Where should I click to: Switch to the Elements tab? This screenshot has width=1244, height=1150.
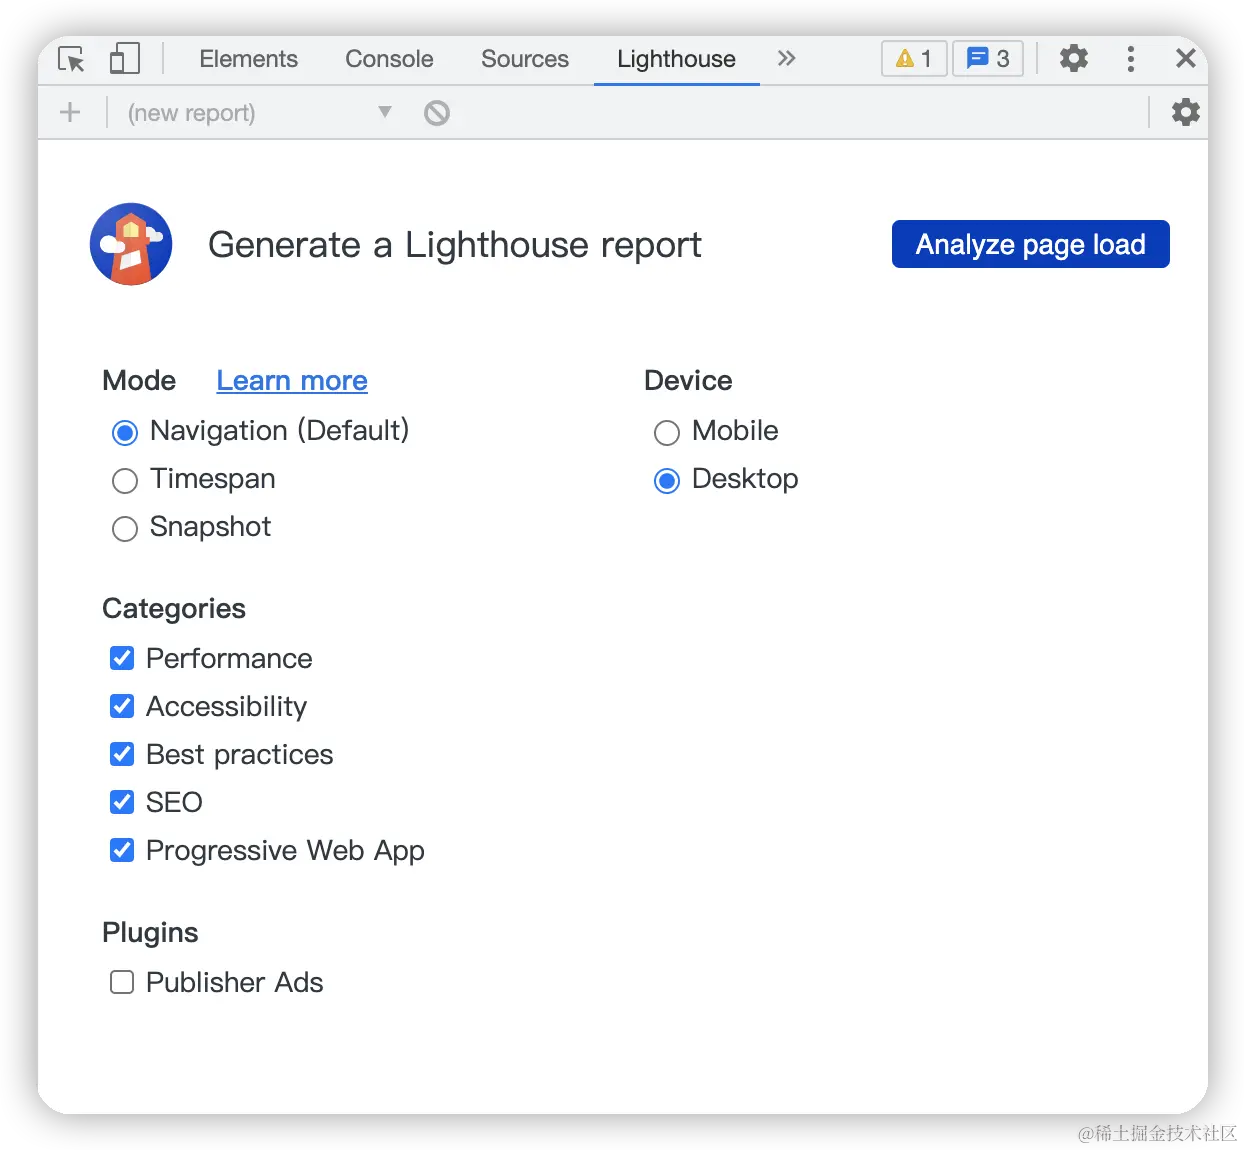click(x=248, y=59)
